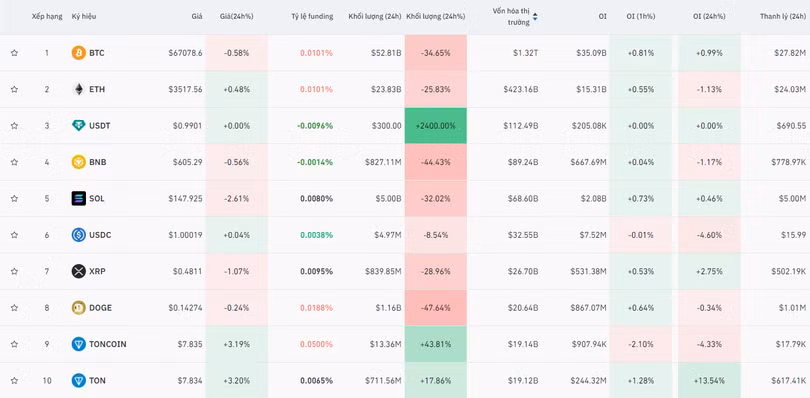
Task: Select the ETH price $3517.56
Action: coord(185,89)
